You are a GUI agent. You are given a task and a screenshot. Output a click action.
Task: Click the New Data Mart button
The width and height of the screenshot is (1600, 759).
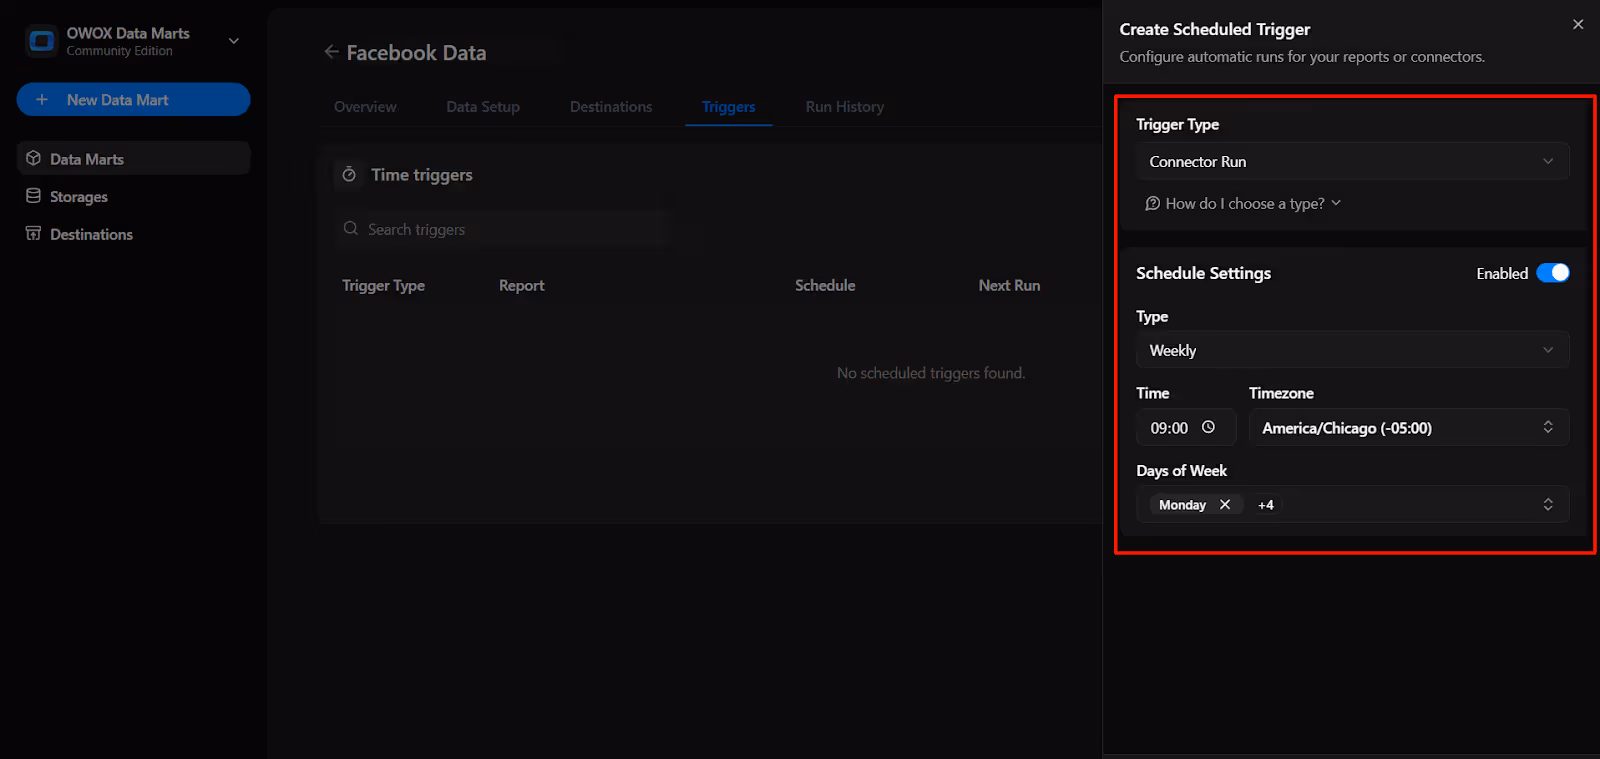pyautogui.click(x=133, y=100)
